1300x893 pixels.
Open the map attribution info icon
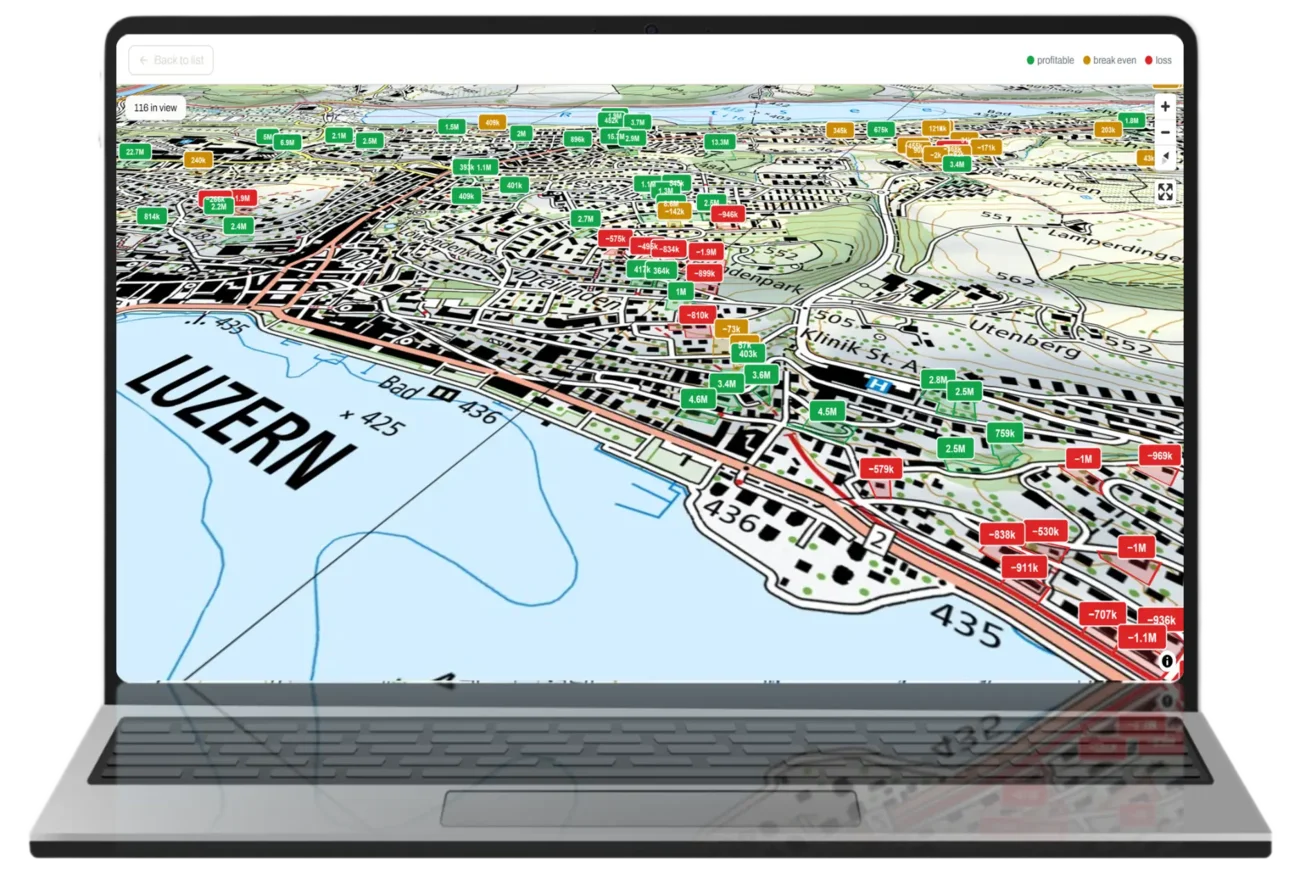pyautogui.click(x=1167, y=661)
